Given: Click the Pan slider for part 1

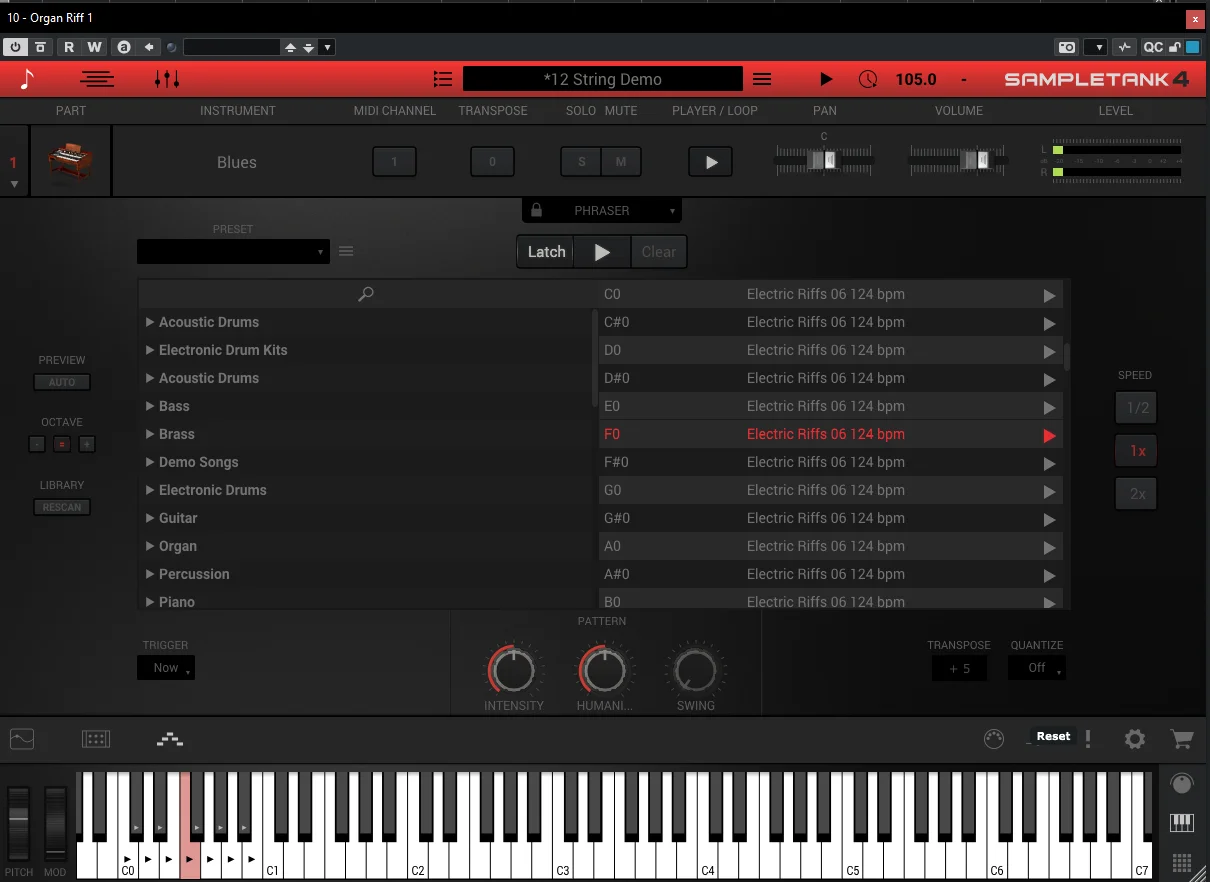Looking at the screenshot, I should pos(824,160).
